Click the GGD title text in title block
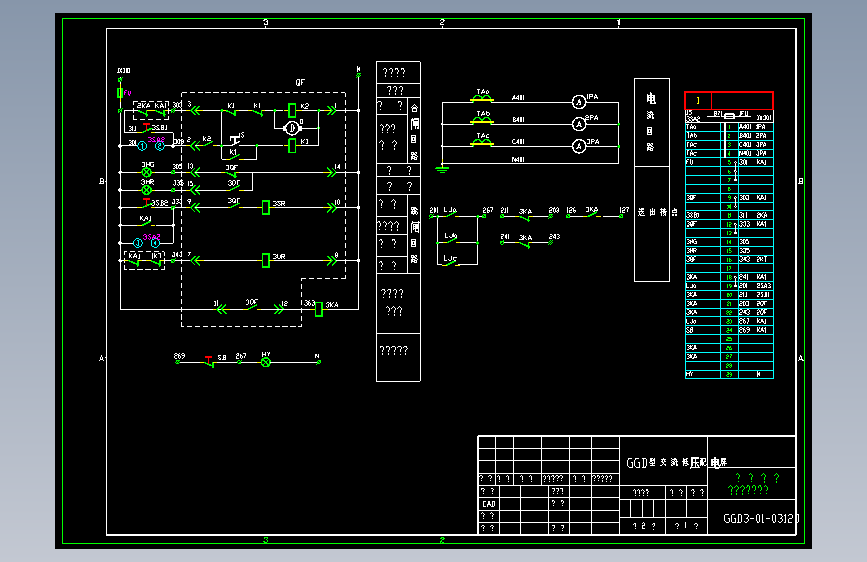 (x=676, y=462)
